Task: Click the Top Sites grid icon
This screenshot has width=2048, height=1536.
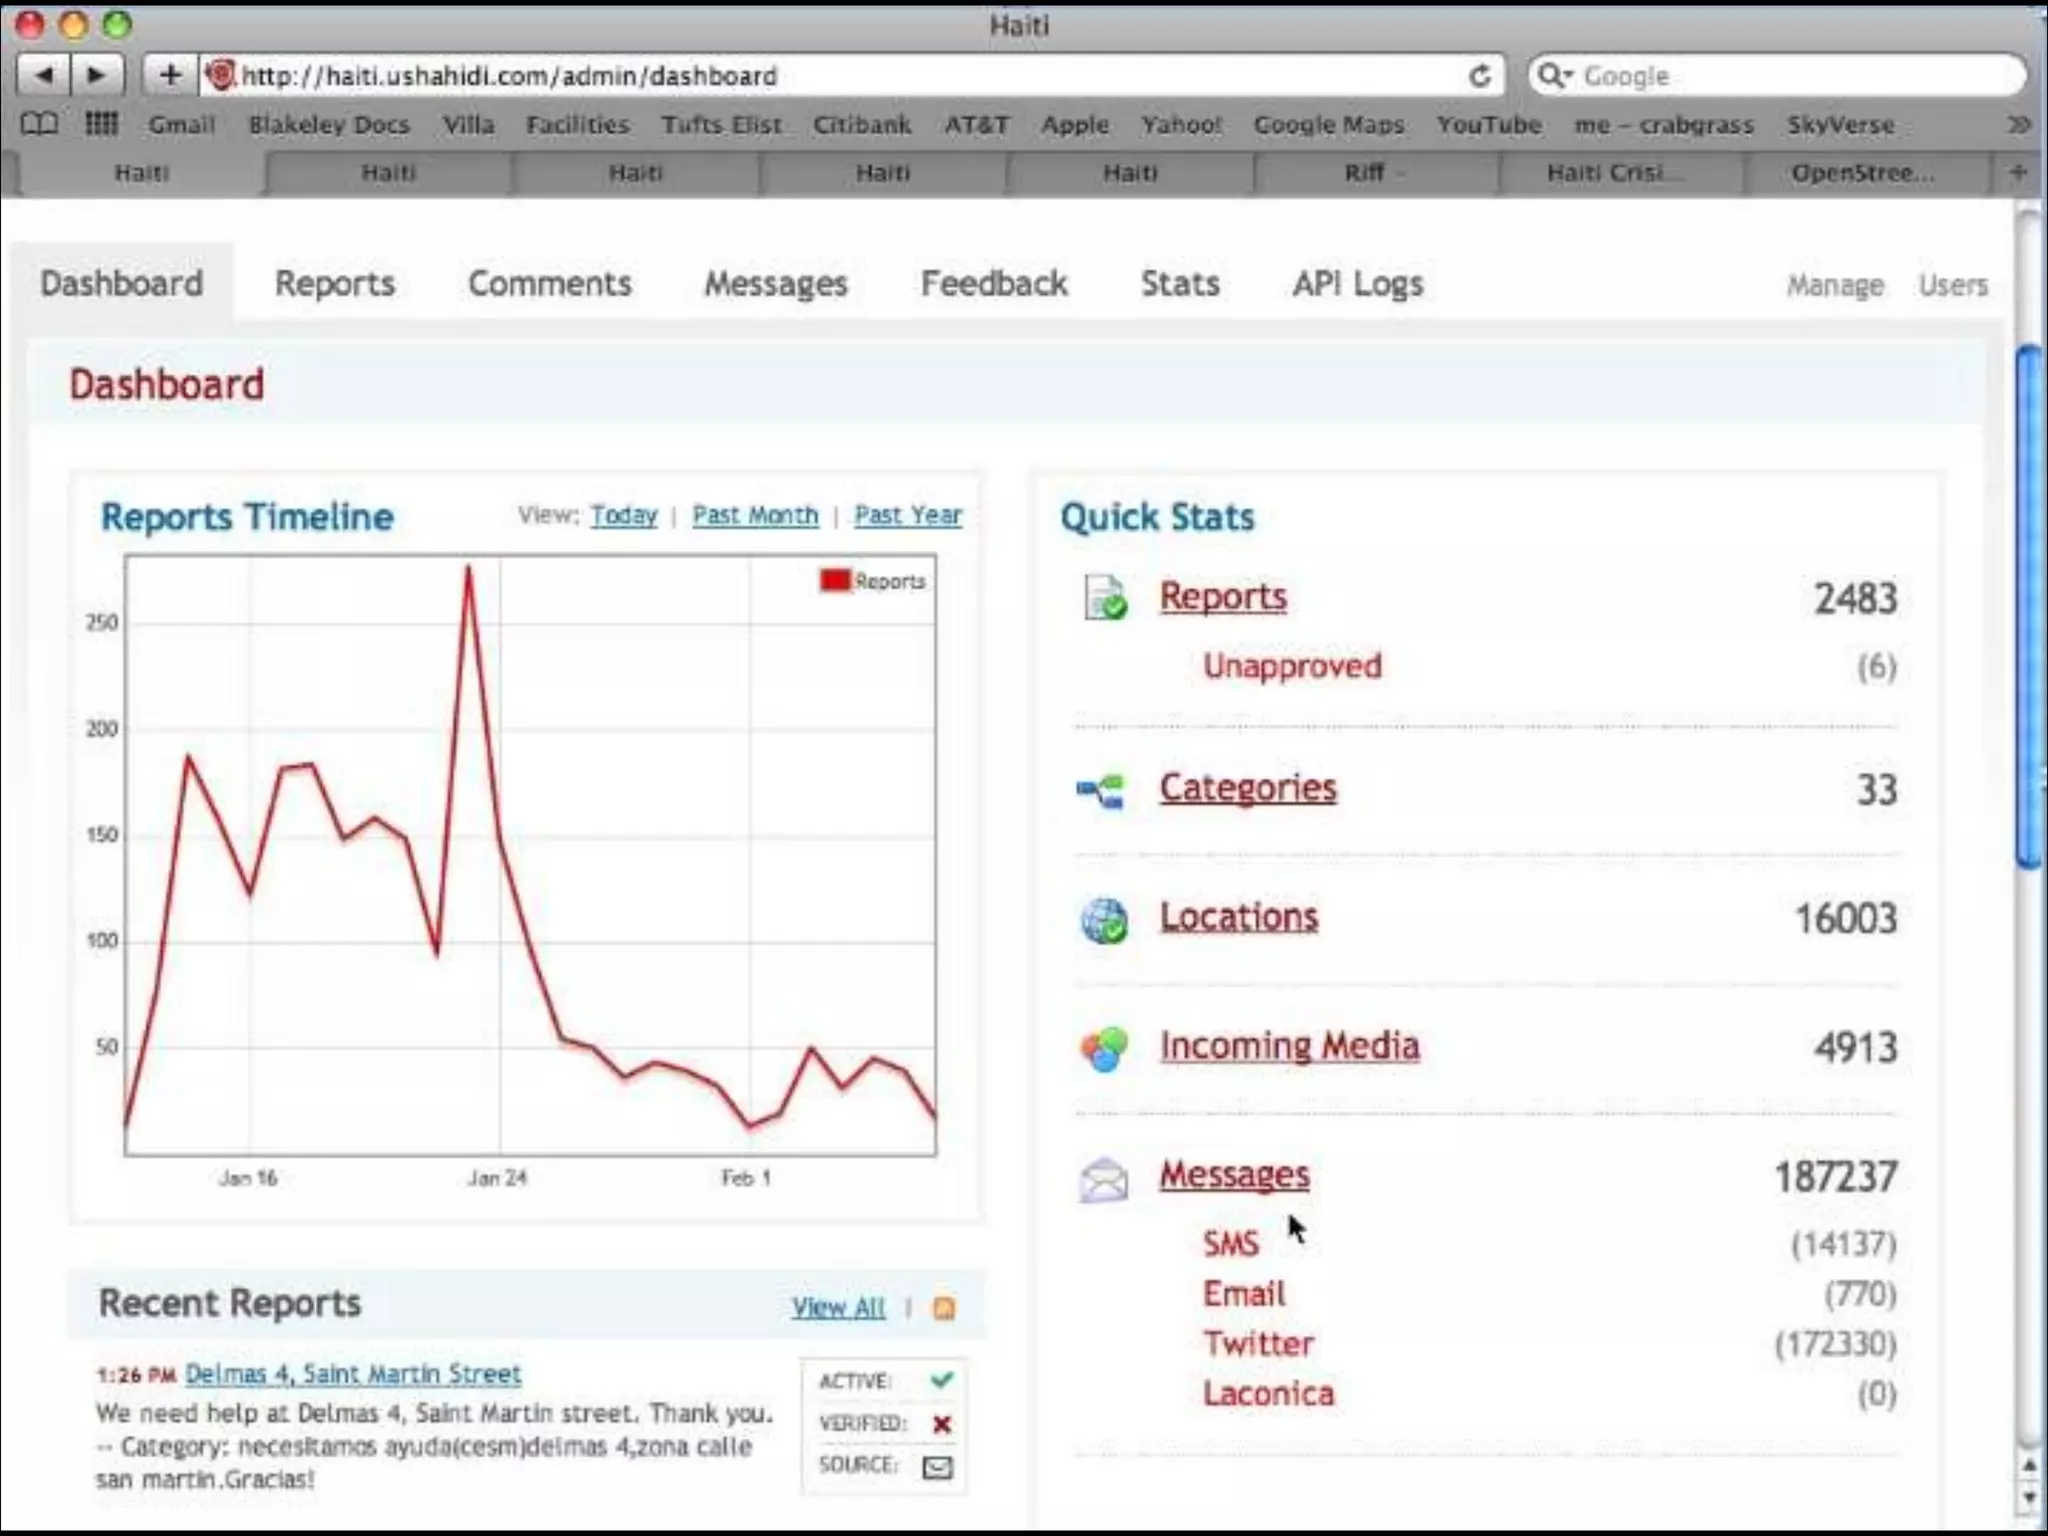Action: point(101,124)
